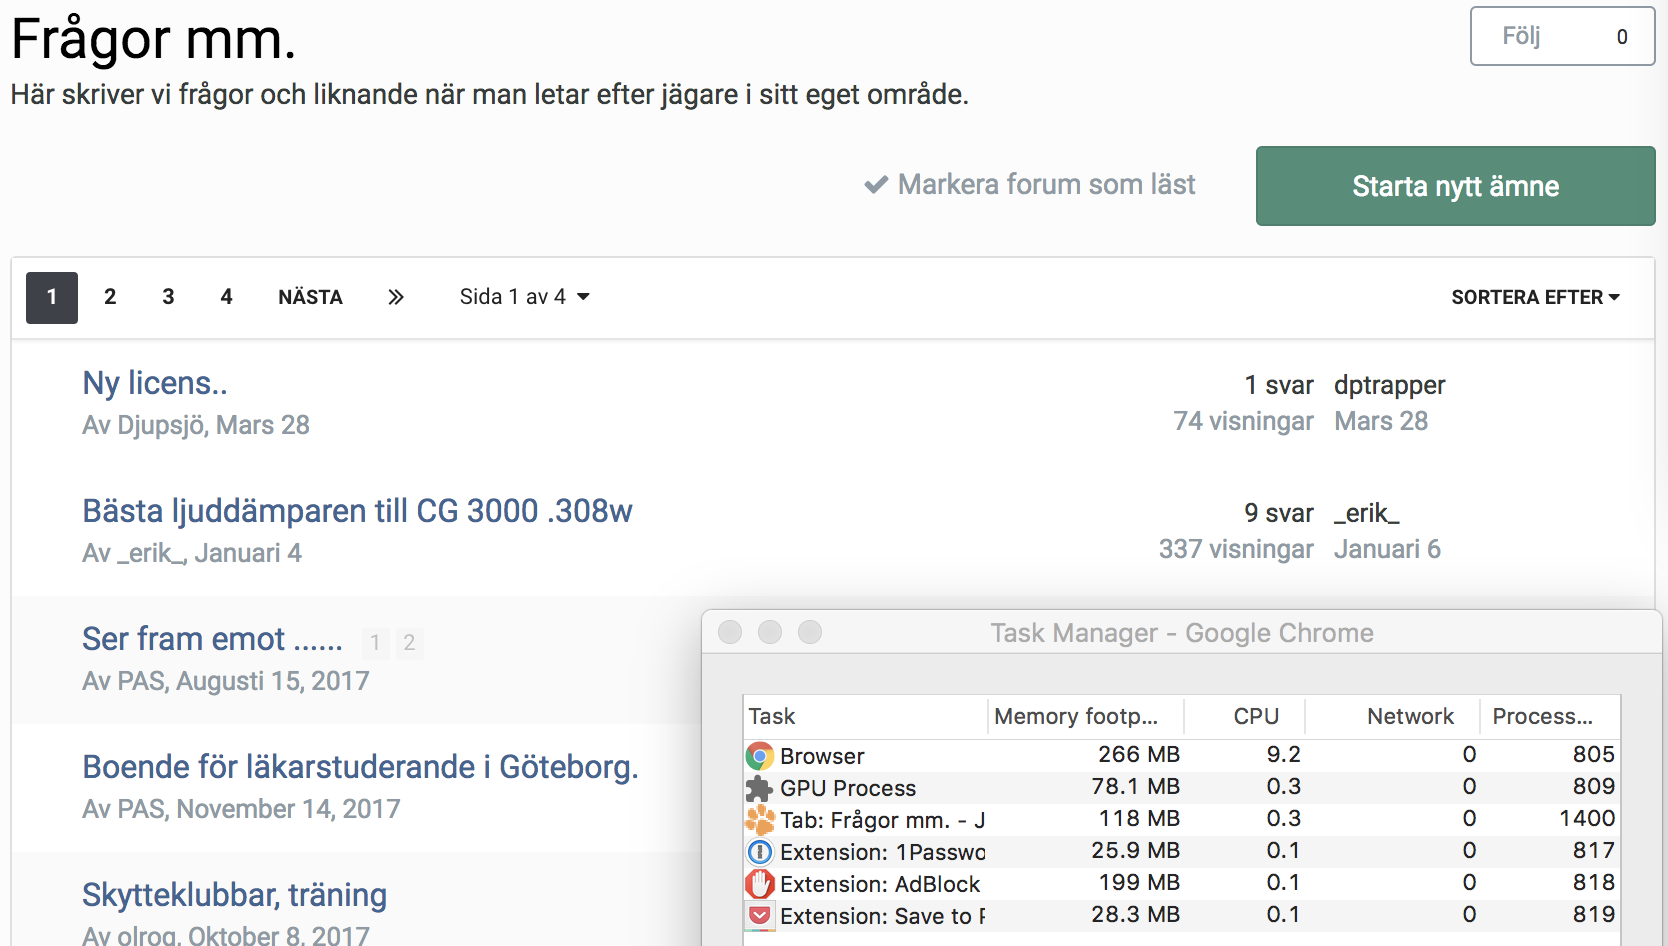Go to page 2 of the forum

[110, 297]
